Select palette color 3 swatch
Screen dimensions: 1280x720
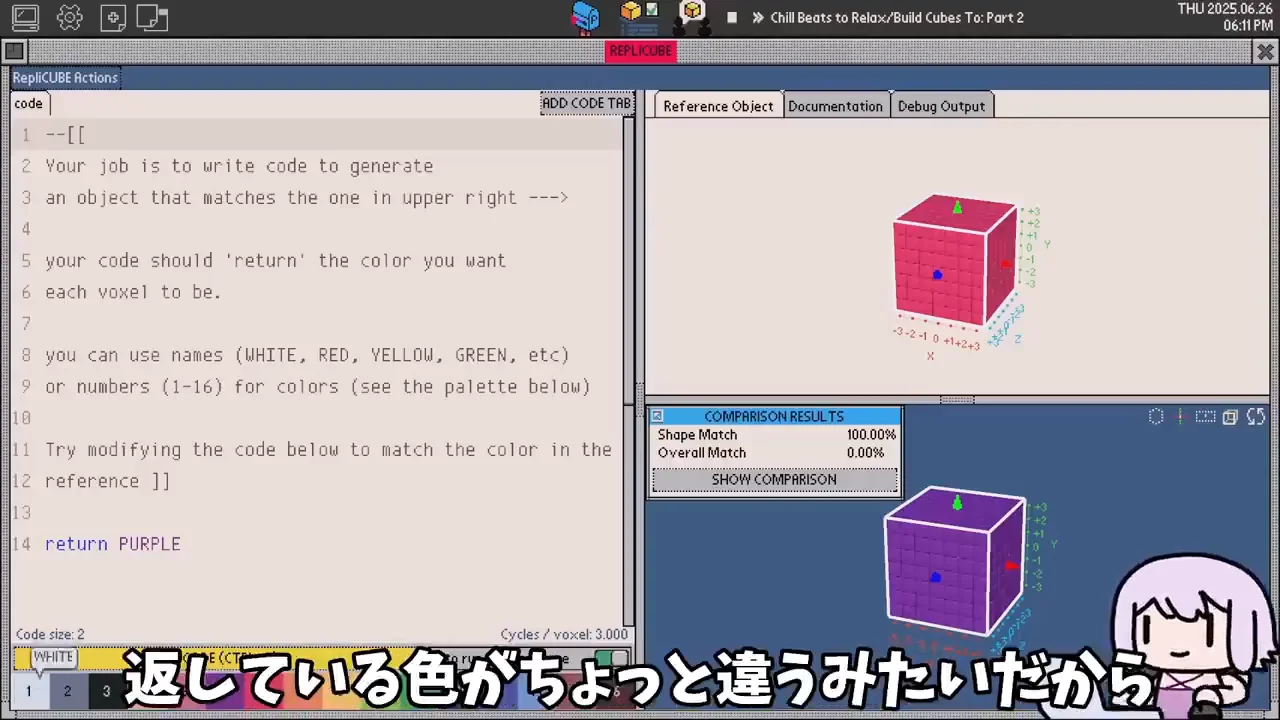click(105, 691)
